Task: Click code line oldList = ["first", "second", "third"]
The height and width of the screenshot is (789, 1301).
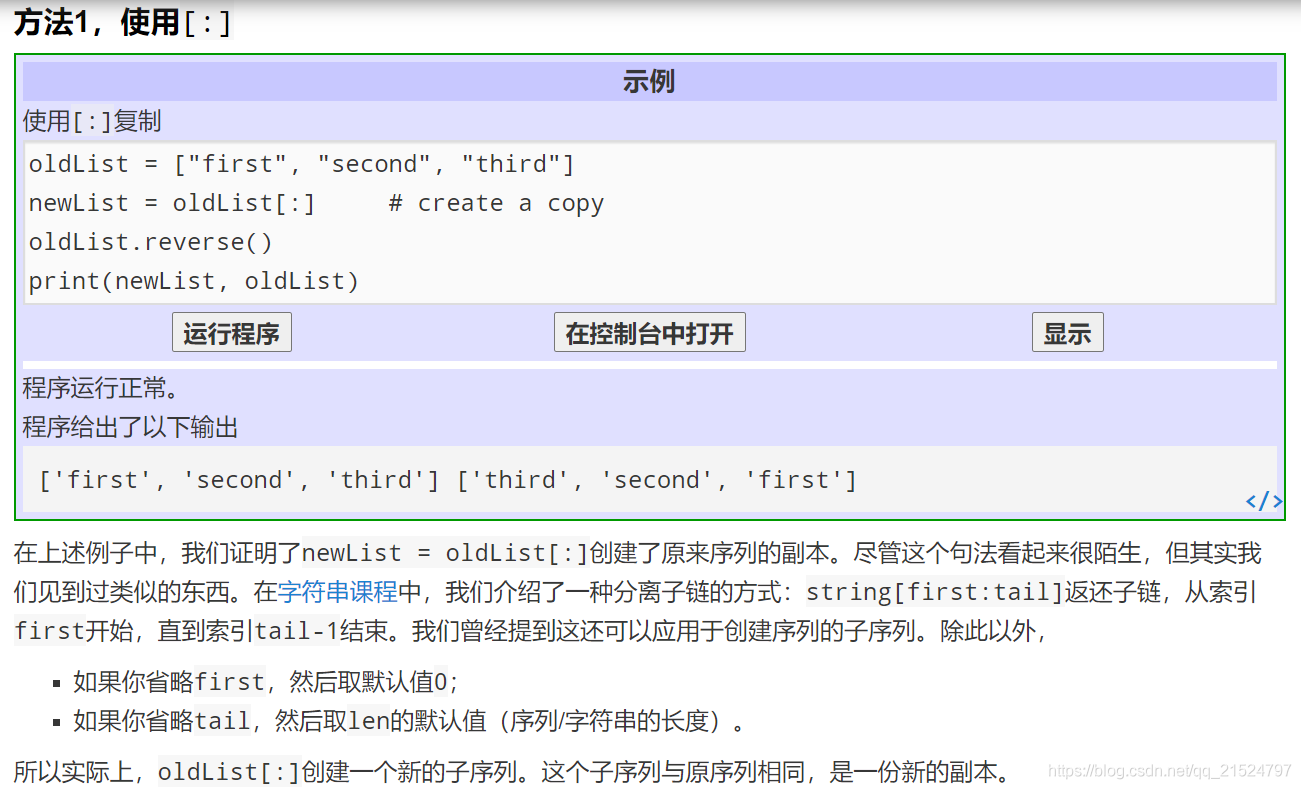Action: coord(301,164)
